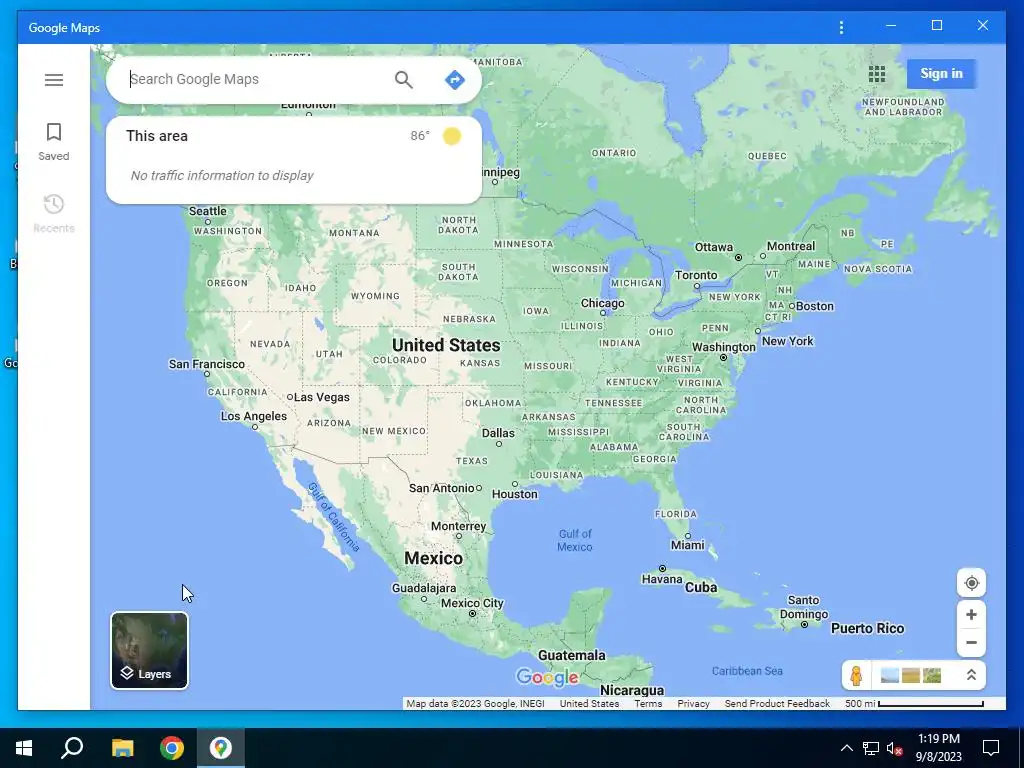The width and height of the screenshot is (1024, 768).
Task: Select Mexico City on the map
Action: click(472, 603)
